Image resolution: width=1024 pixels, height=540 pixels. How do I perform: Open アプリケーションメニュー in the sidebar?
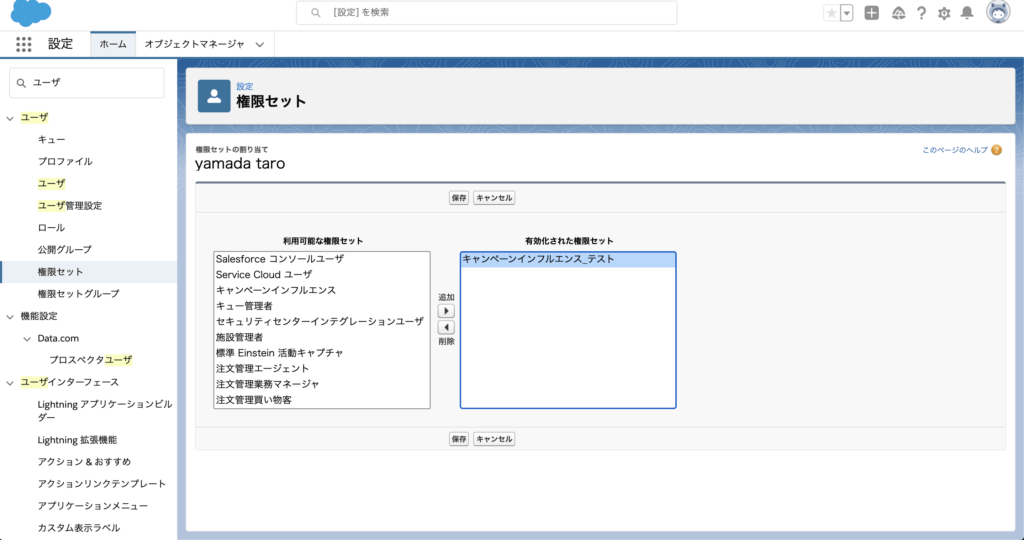coord(93,506)
